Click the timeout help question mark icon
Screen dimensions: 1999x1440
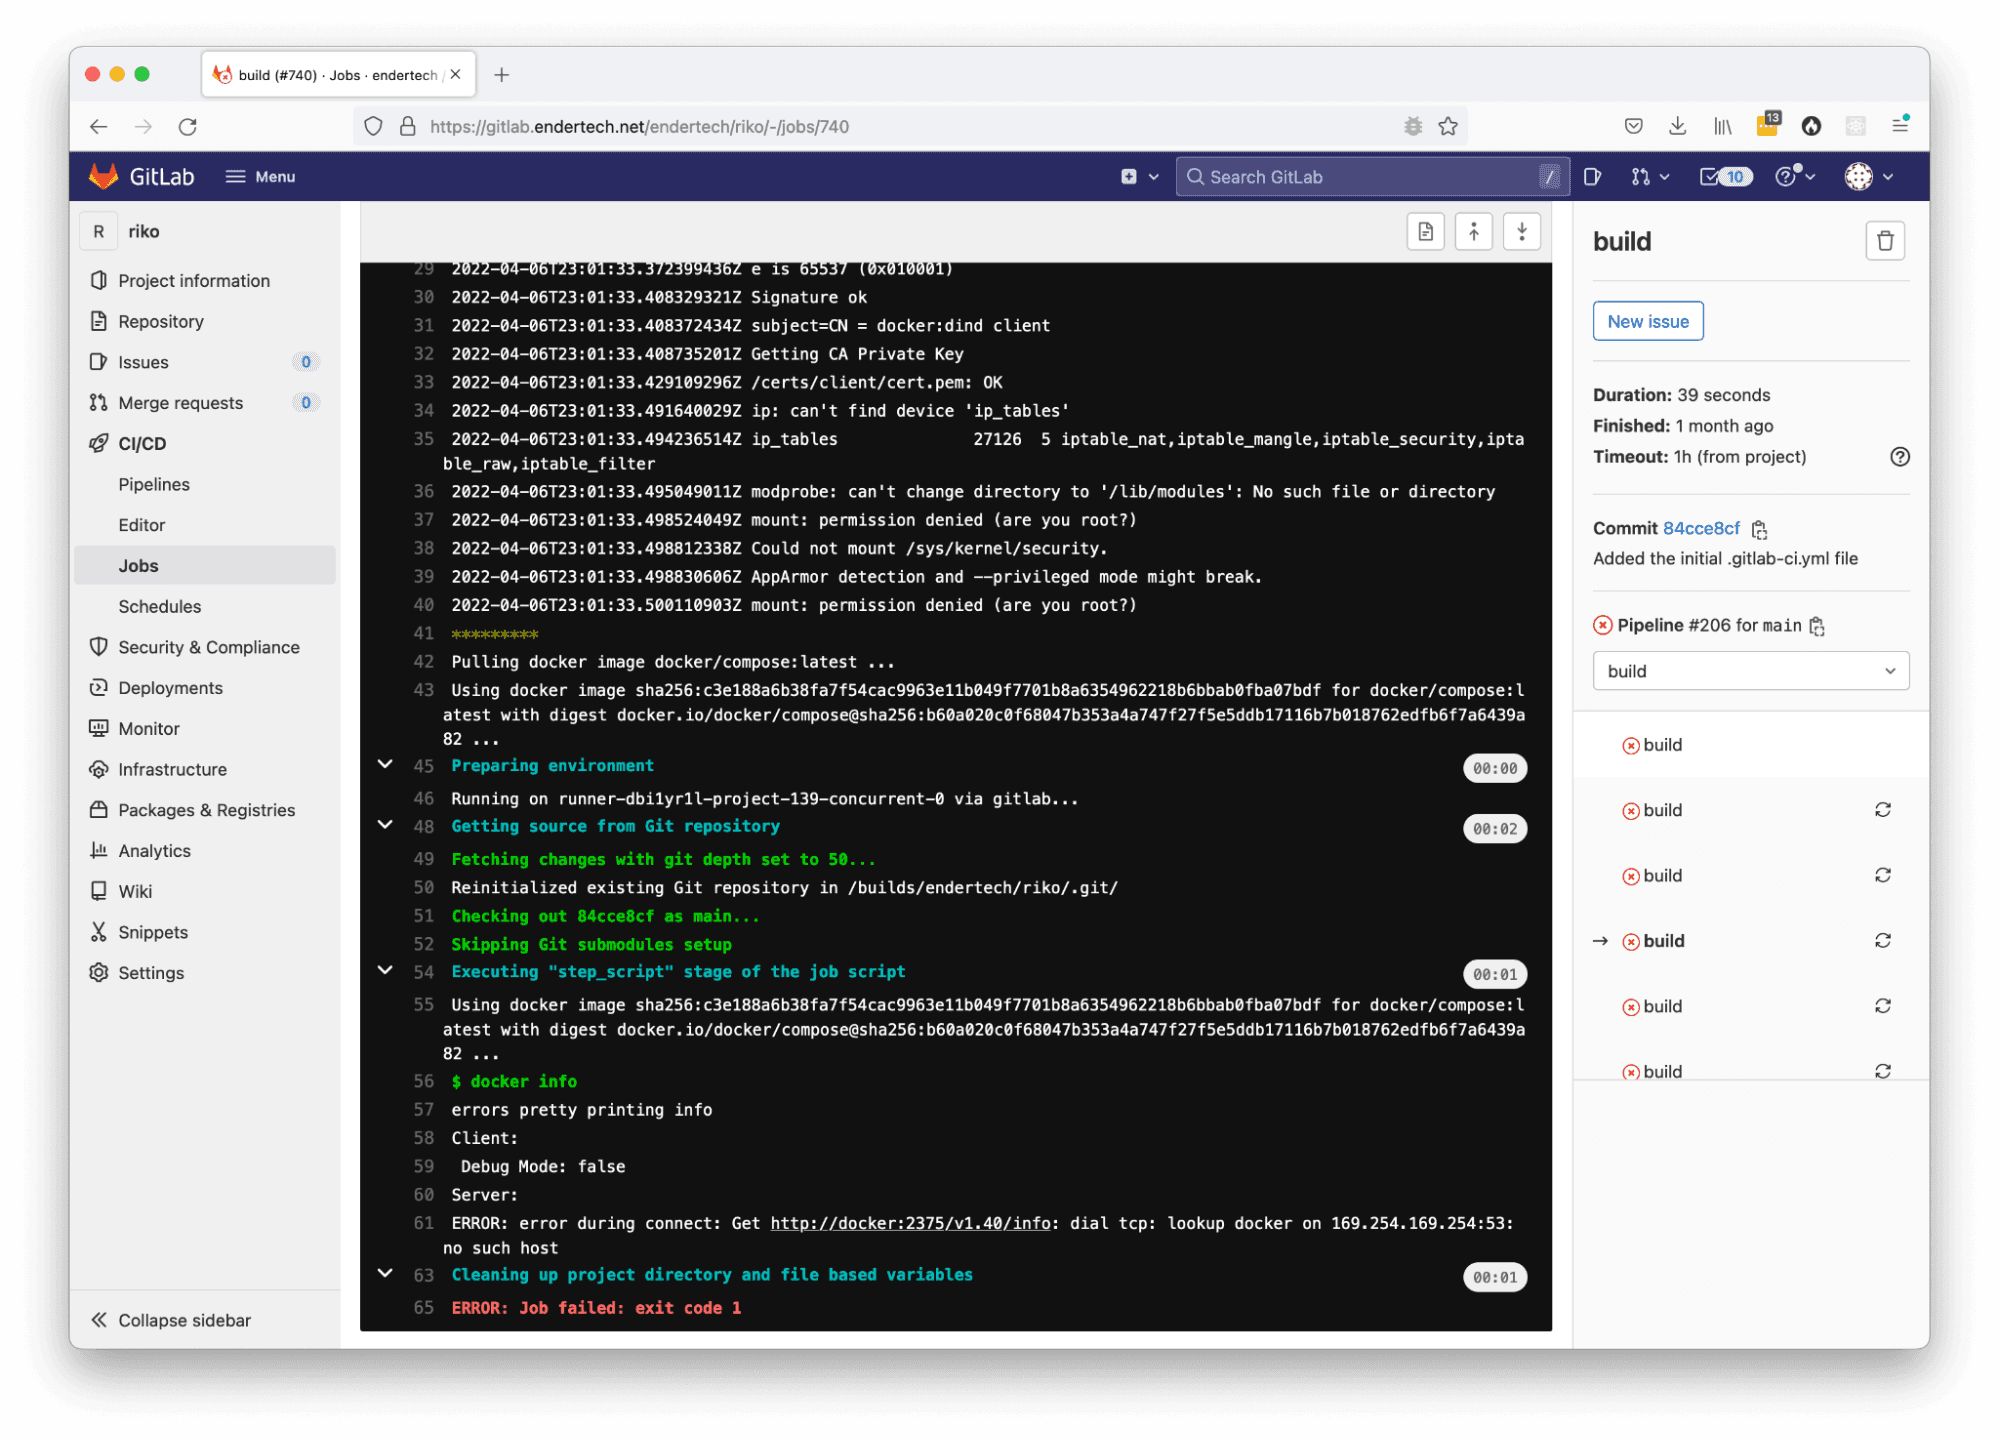1899,457
